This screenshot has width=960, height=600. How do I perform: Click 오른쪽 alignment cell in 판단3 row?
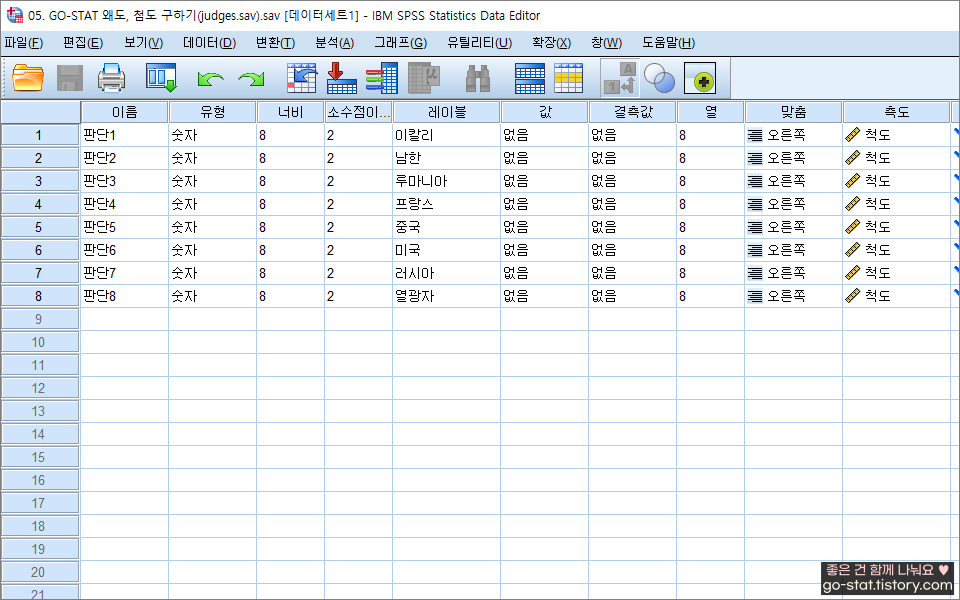[x=793, y=181]
